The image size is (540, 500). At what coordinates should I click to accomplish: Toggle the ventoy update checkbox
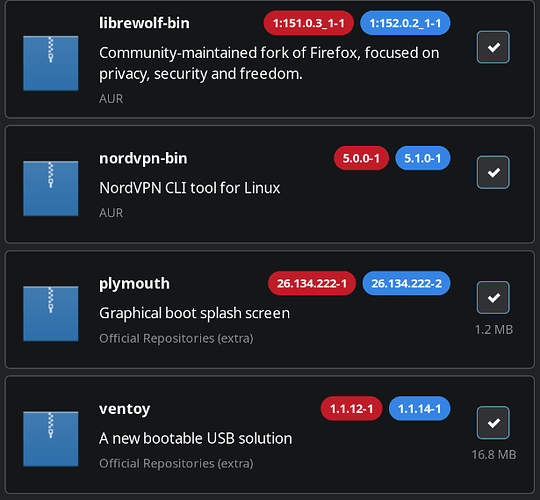pyautogui.click(x=493, y=423)
